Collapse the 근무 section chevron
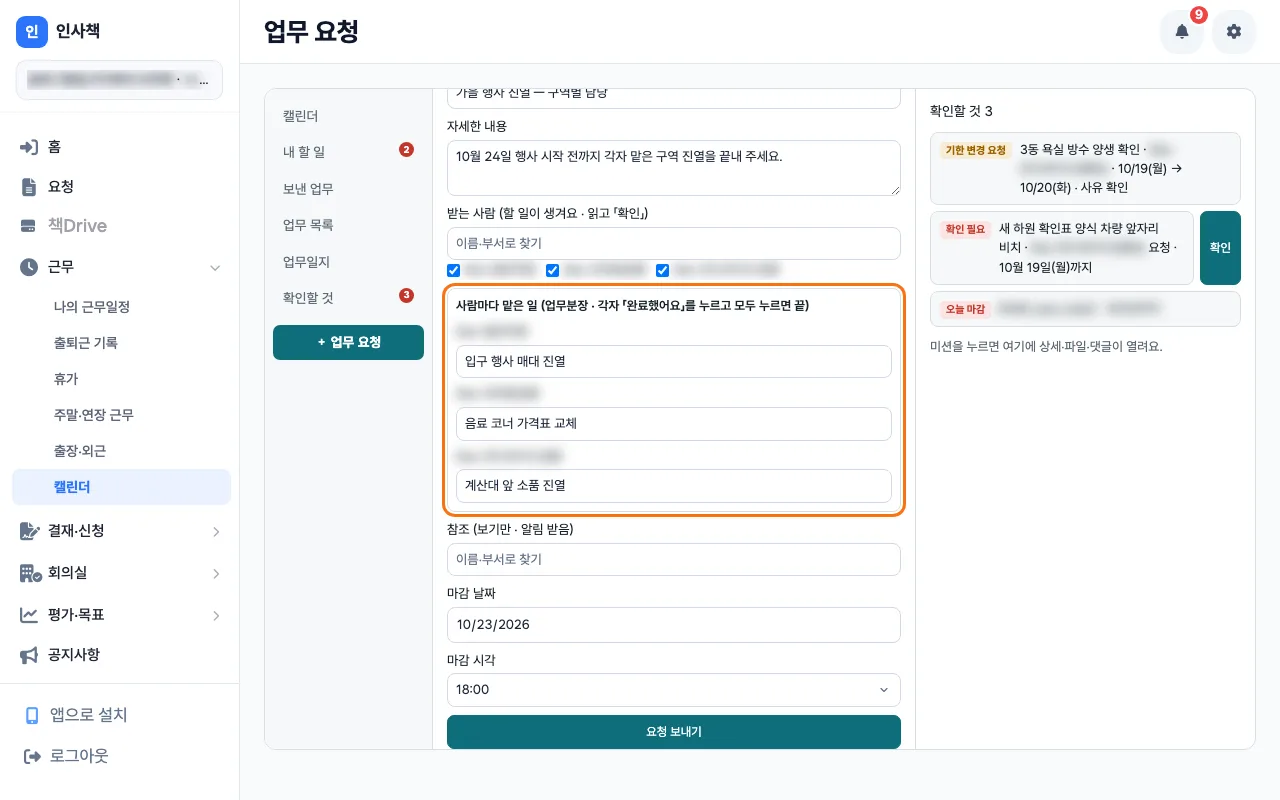Image resolution: width=1280 pixels, height=800 pixels. pyautogui.click(x=215, y=267)
